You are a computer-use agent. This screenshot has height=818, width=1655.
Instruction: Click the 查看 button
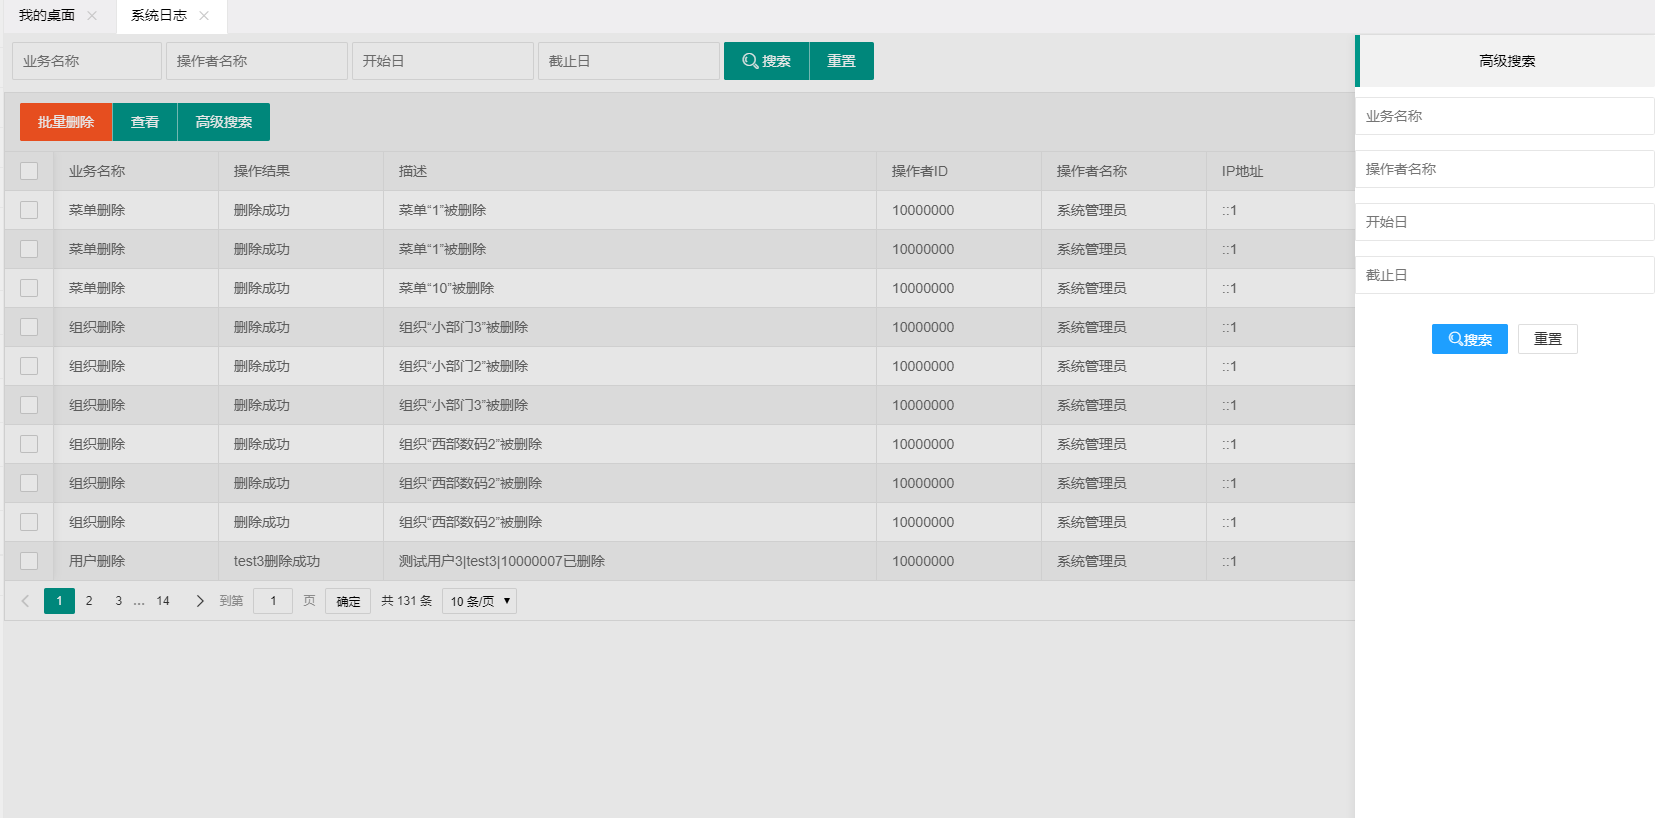click(145, 122)
